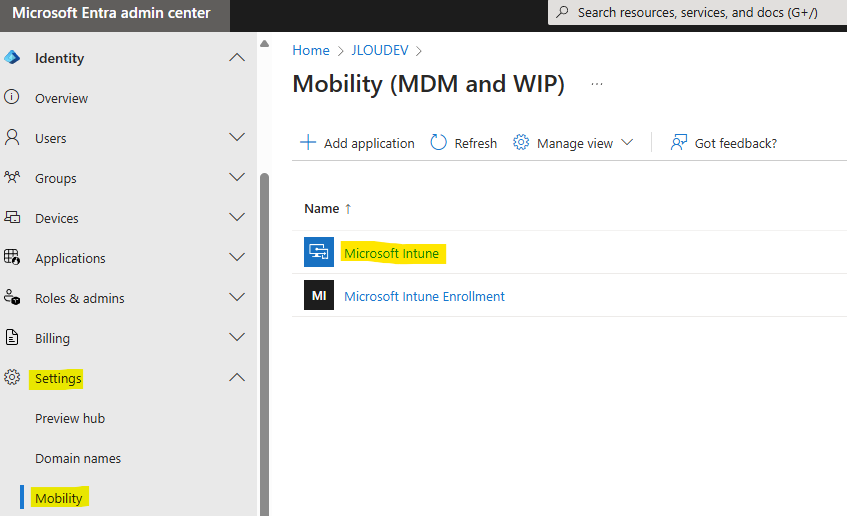Select Domain names under Settings

(x=78, y=458)
